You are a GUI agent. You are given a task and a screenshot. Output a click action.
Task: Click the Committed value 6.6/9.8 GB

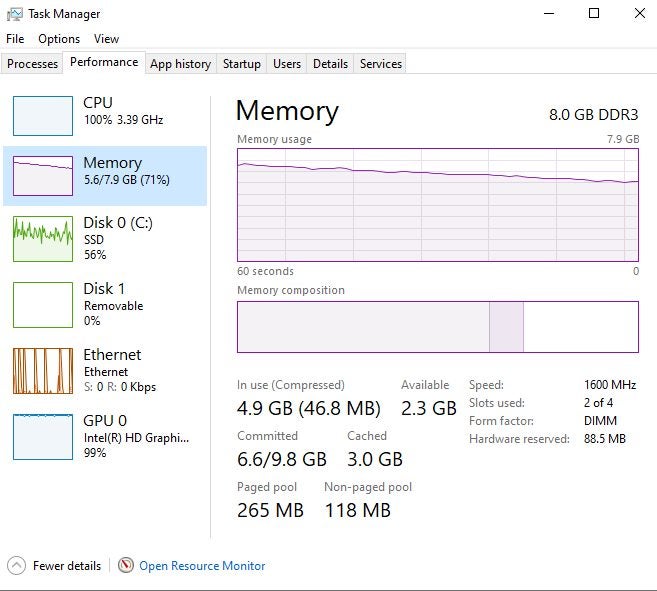point(282,459)
